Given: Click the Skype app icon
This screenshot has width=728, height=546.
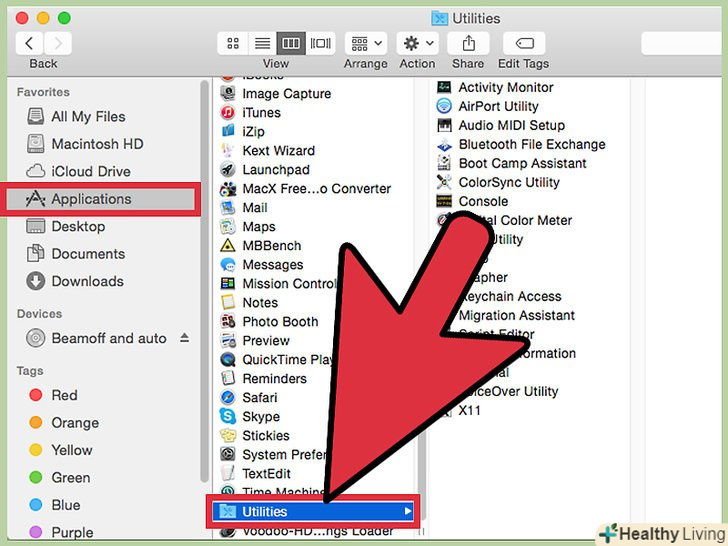Looking at the screenshot, I should click(228, 416).
